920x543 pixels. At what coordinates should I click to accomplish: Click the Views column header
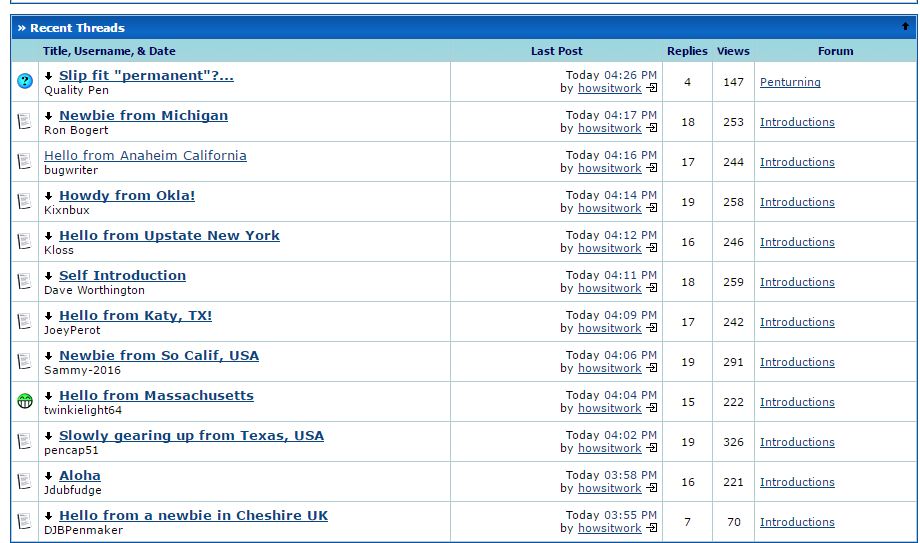(733, 51)
